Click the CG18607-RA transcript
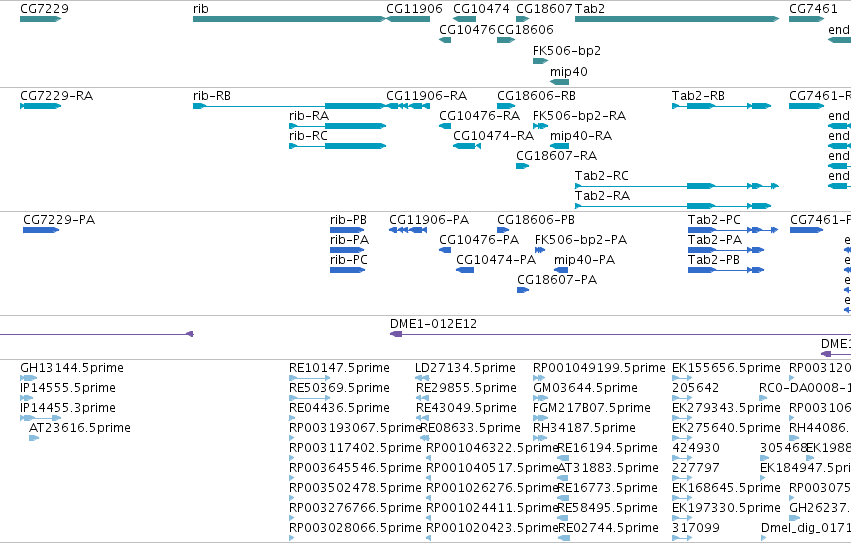This screenshot has width=851, height=543. [x=522, y=166]
